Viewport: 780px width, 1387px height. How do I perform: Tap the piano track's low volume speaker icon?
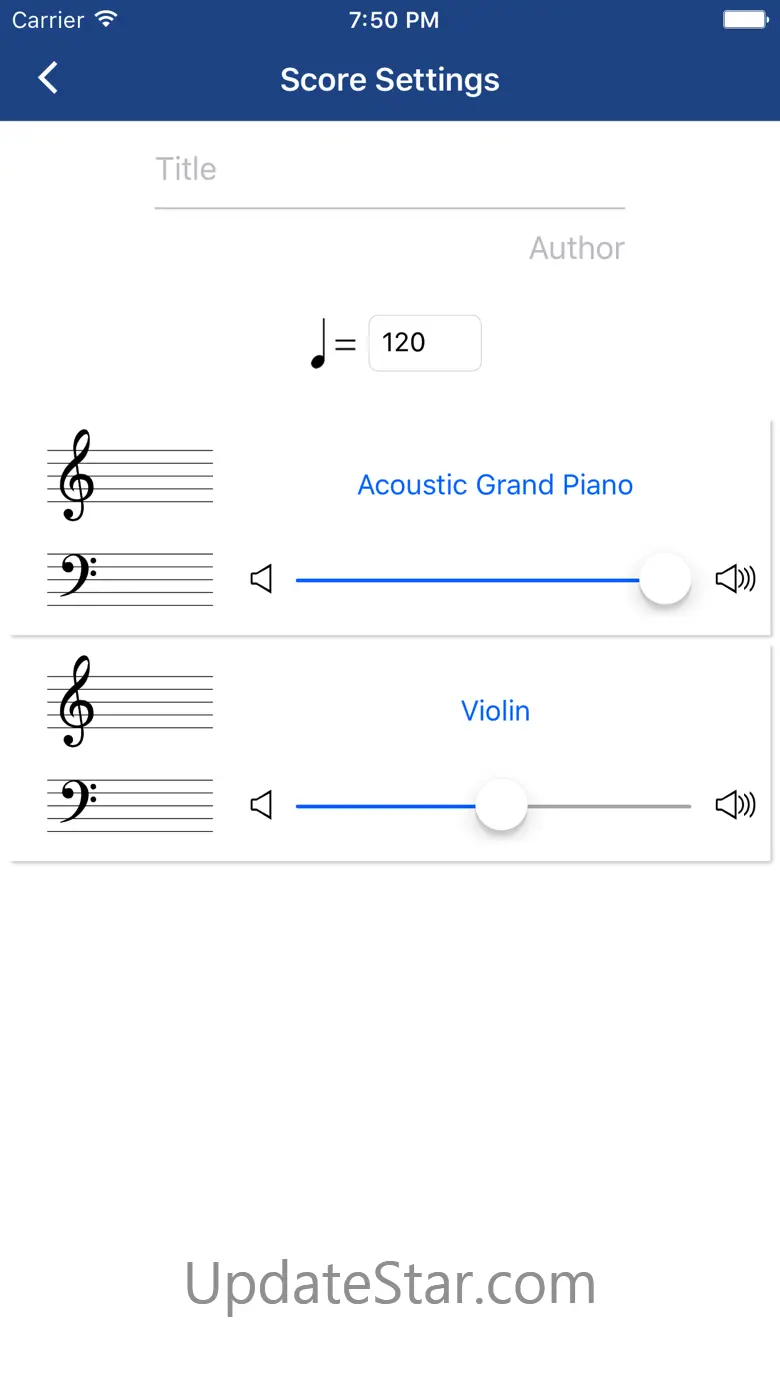point(261,579)
